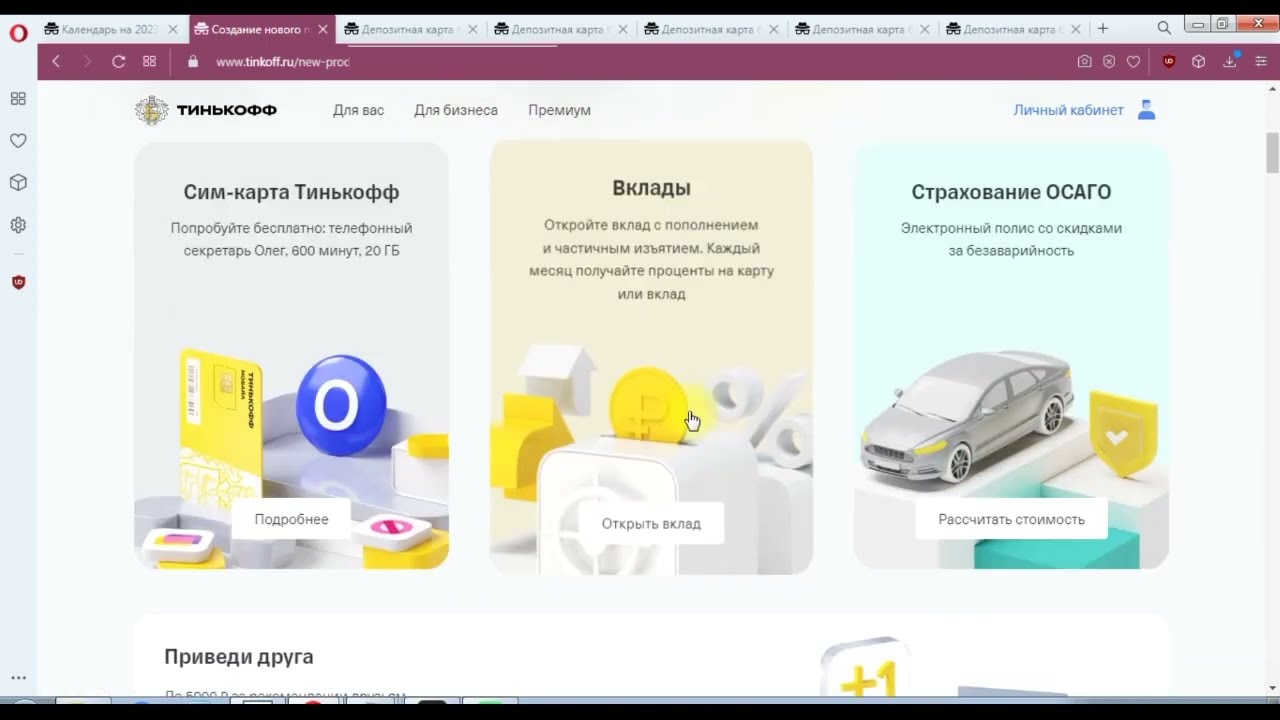
Task: Click the Вклады card heading
Action: [x=651, y=188]
